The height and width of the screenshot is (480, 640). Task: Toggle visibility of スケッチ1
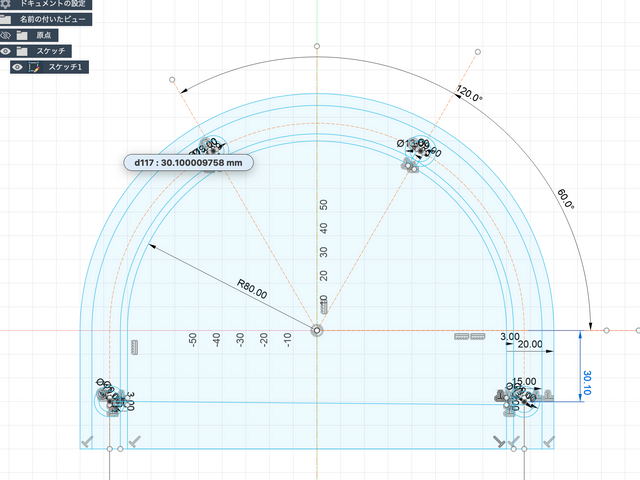pyautogui.click(x=17, y=67)
